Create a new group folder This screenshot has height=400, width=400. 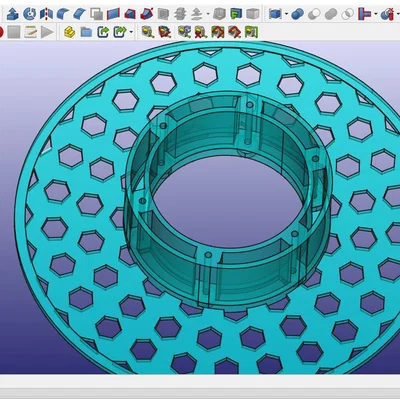pyautogui.click(x=86, y=32)
